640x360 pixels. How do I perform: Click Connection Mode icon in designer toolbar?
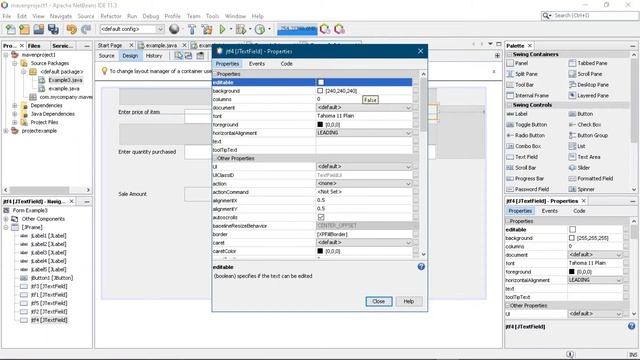tap(189, 56)
